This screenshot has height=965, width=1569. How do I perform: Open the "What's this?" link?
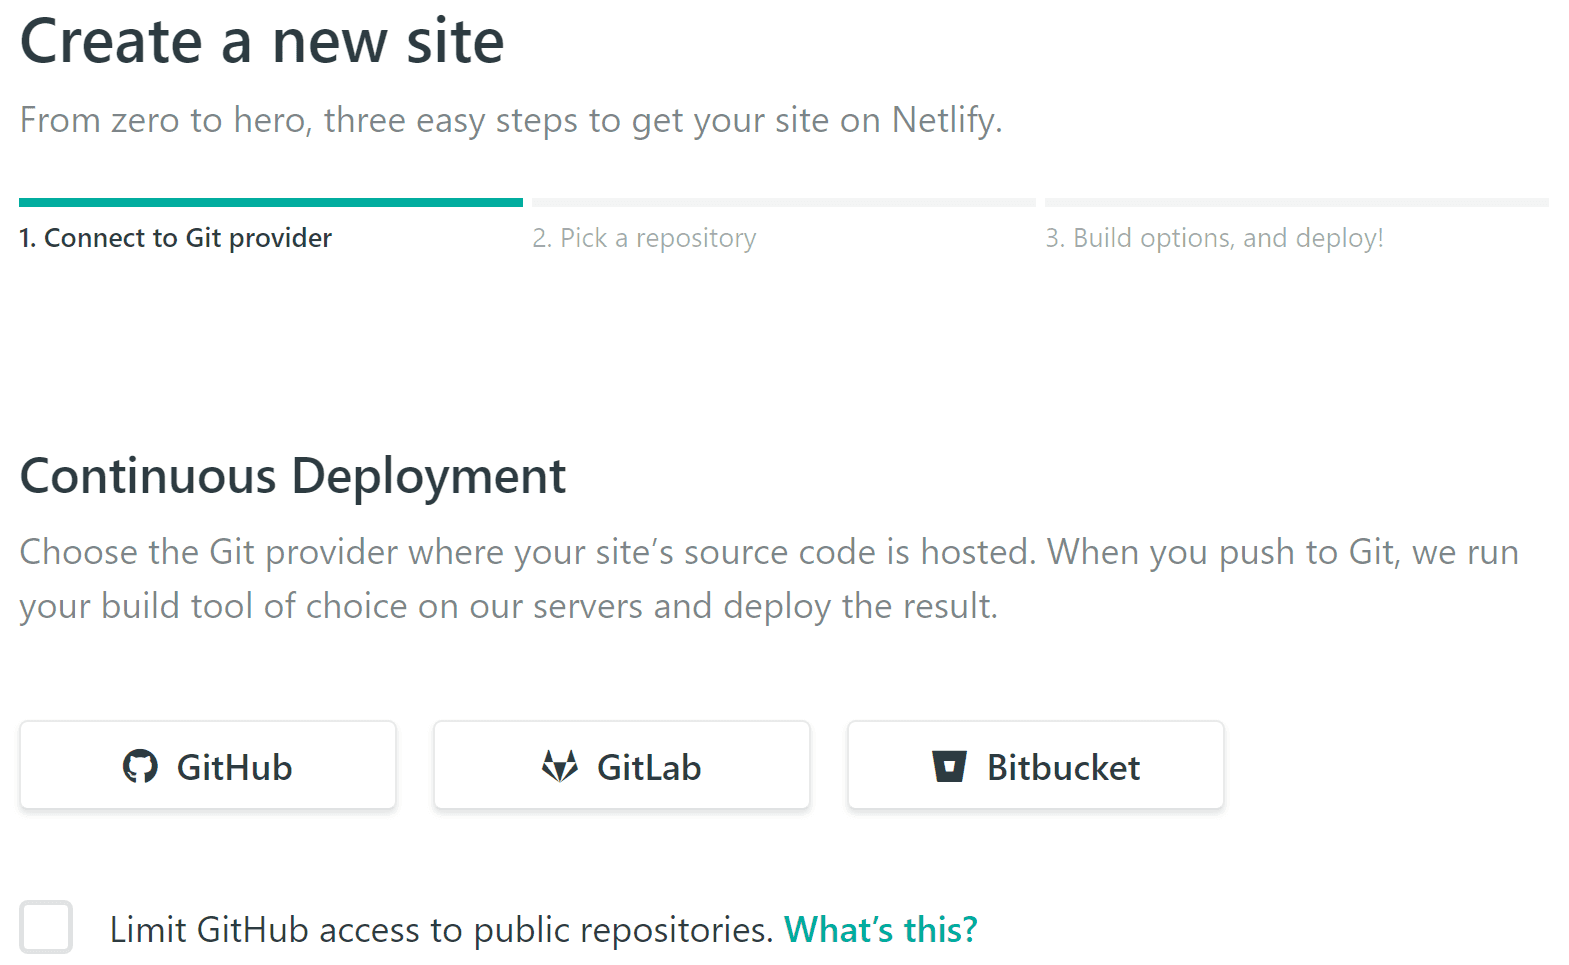(x=880, y=930)
